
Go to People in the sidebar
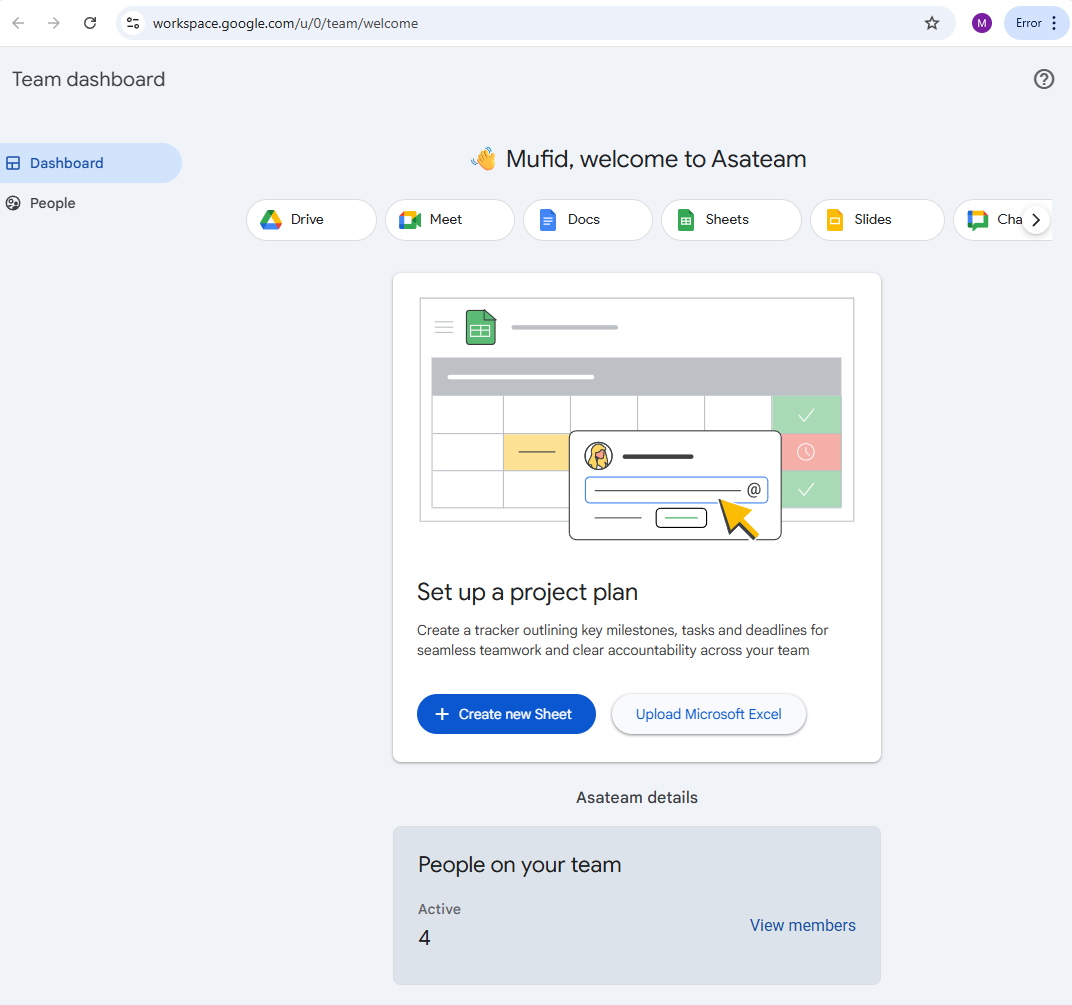coord(52,203)
